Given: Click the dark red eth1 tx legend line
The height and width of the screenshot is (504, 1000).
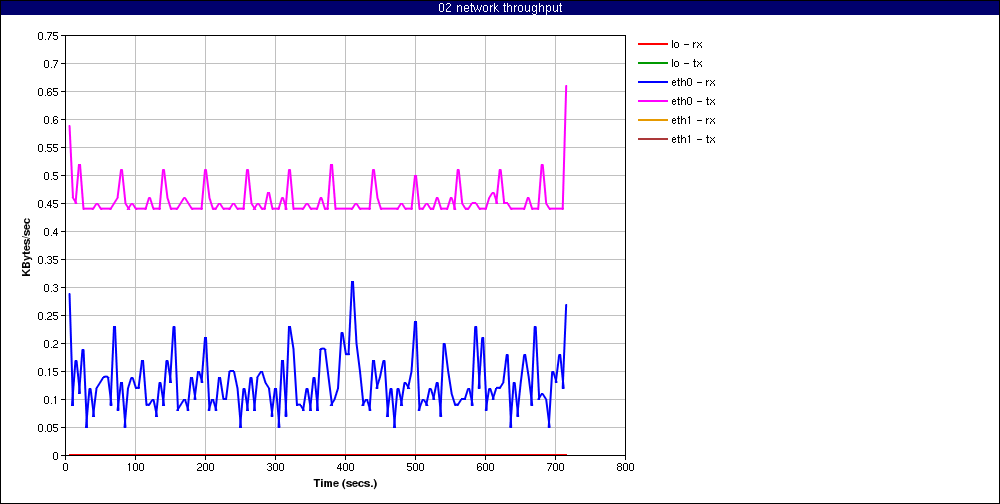Looking at the screenshot, I should pyautogui.click(x=651, y=138).
